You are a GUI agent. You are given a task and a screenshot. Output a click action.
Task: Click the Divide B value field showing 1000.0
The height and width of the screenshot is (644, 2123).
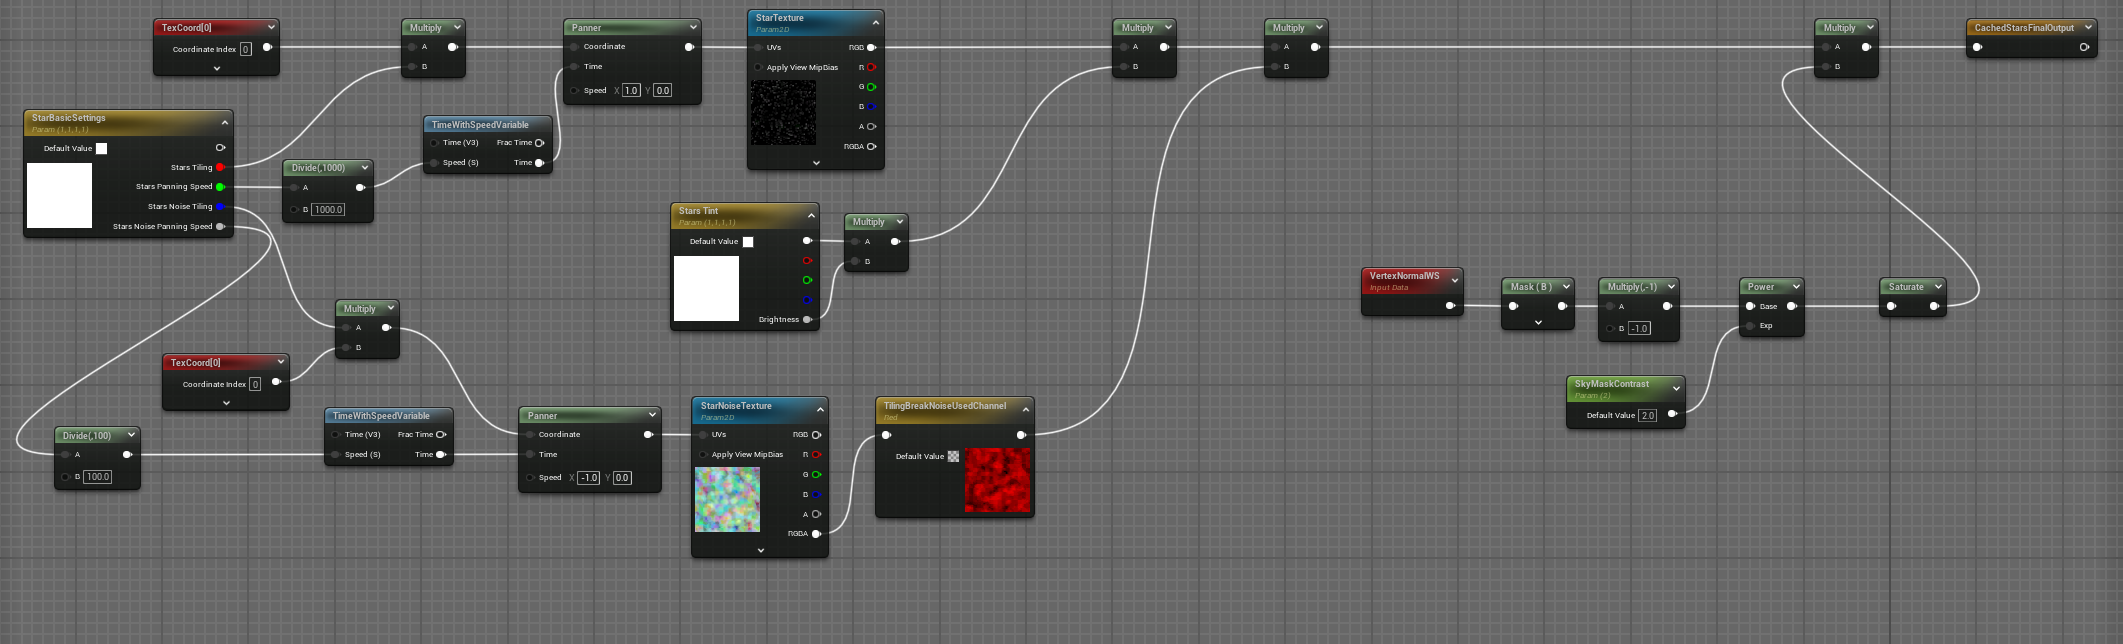click(328, 210)
